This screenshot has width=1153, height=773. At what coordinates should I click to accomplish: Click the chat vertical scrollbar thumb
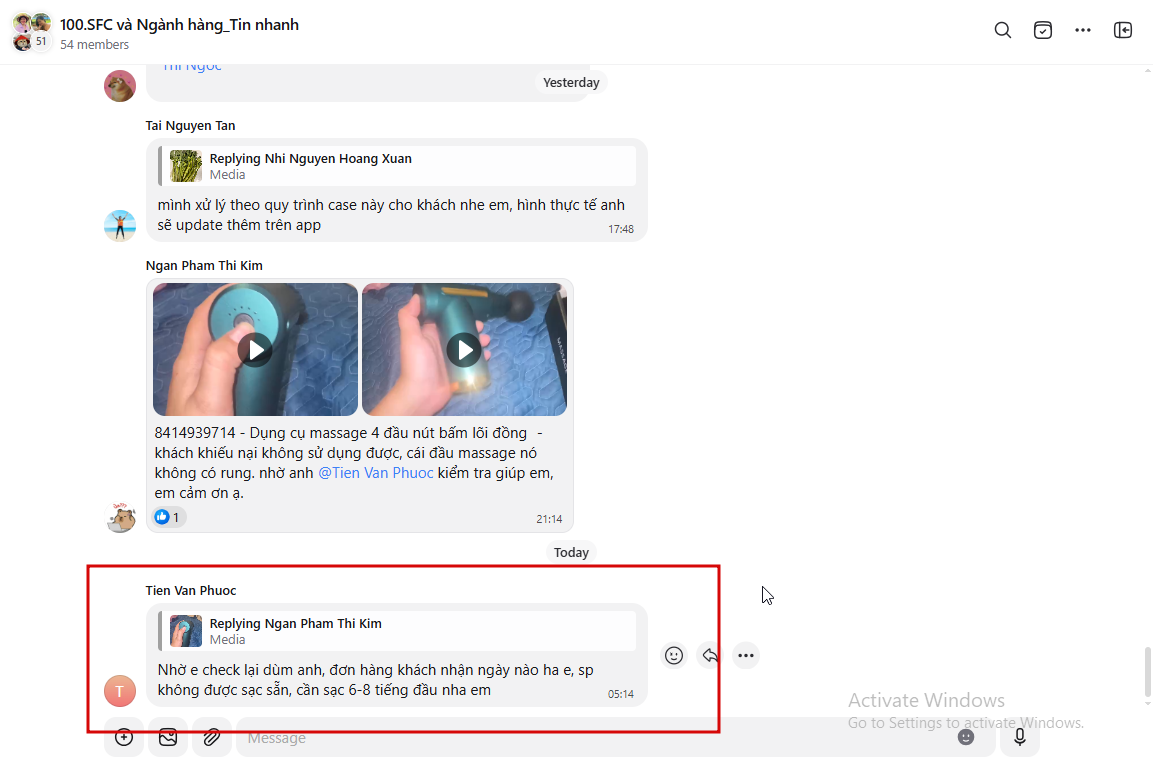pyautogui.click(x=1147, y=672)
